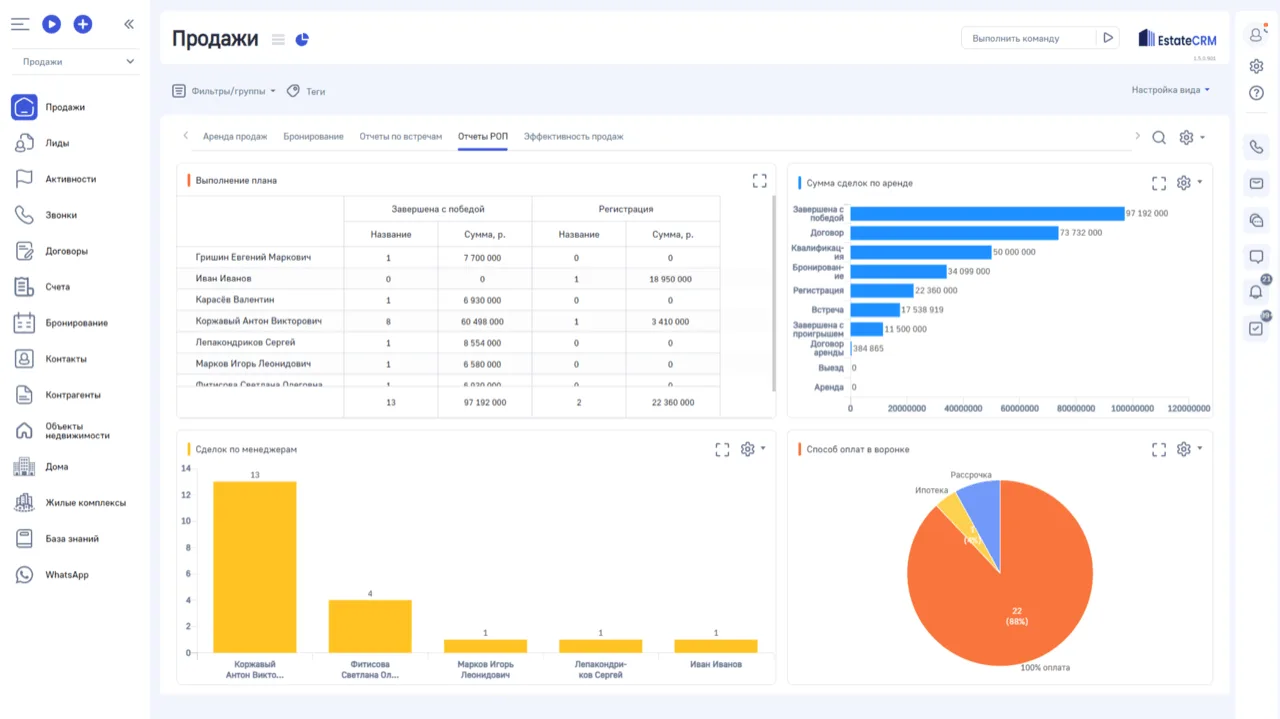The height and width of the screenshot is (719, 1280).
Task: Open Настройка вида dropdown
Action: click(x=1171, y=90)
